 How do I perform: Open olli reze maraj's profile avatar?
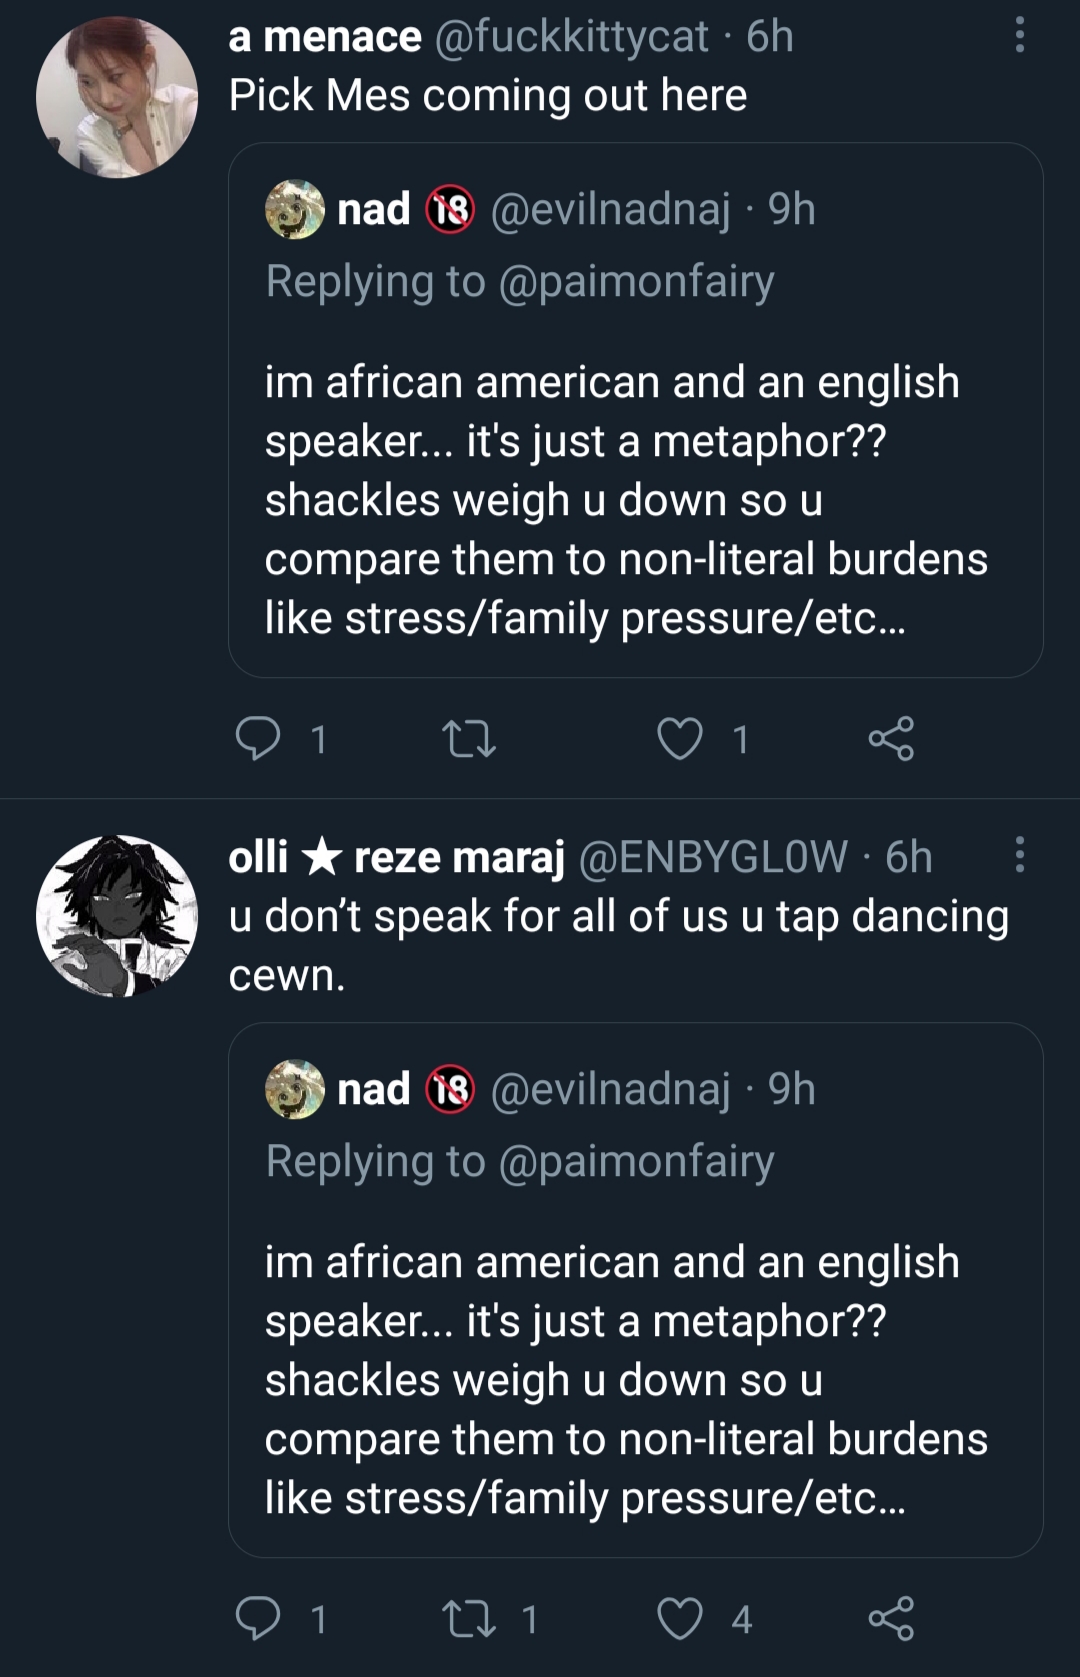coord(117,916)
